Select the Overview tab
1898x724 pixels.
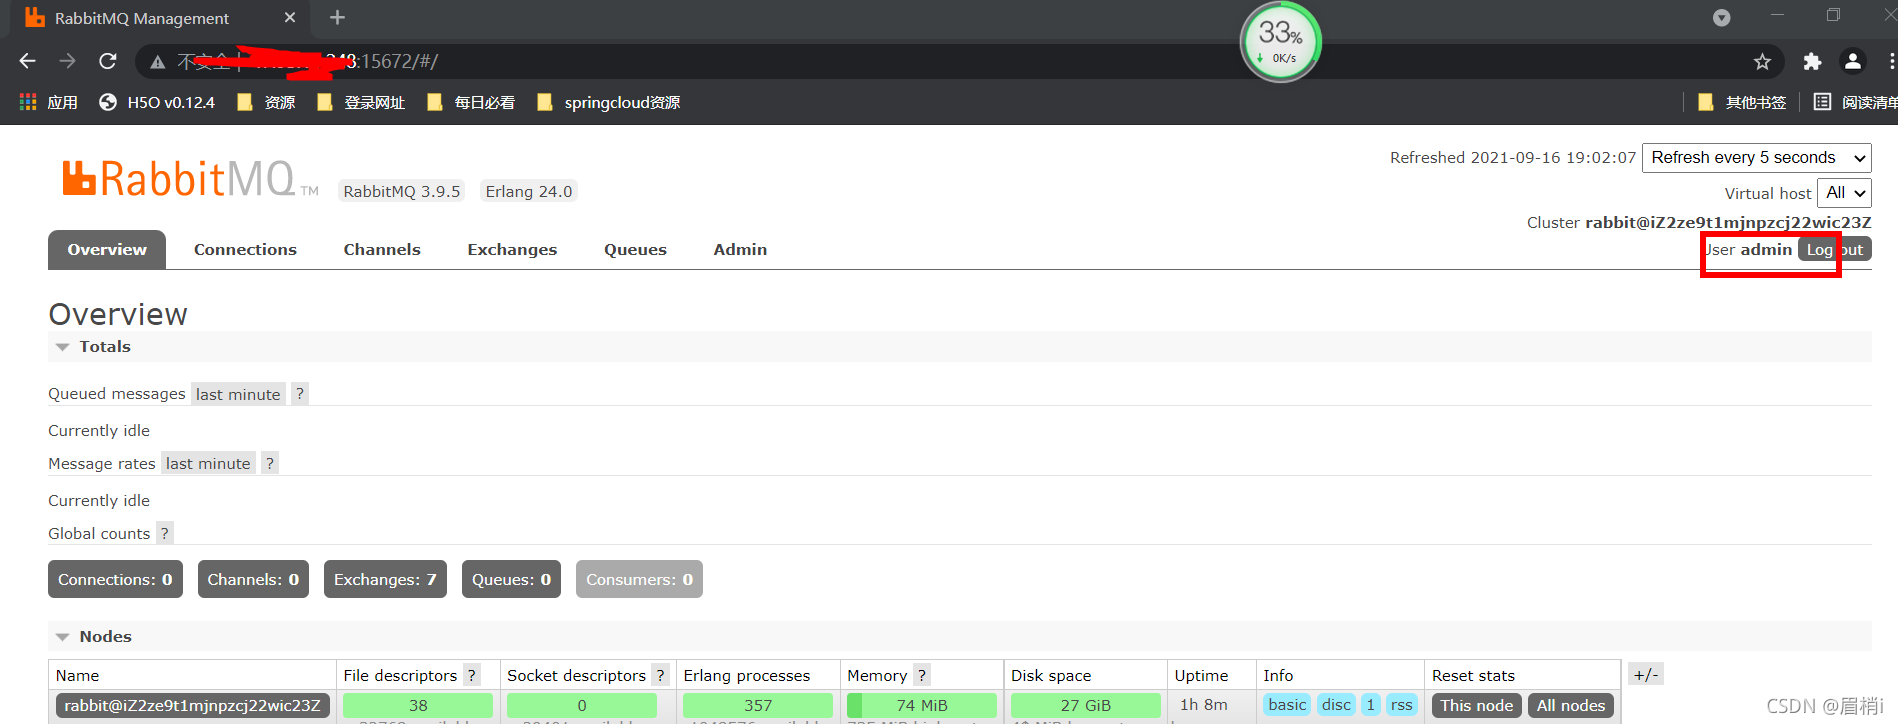tap(107, 250)
